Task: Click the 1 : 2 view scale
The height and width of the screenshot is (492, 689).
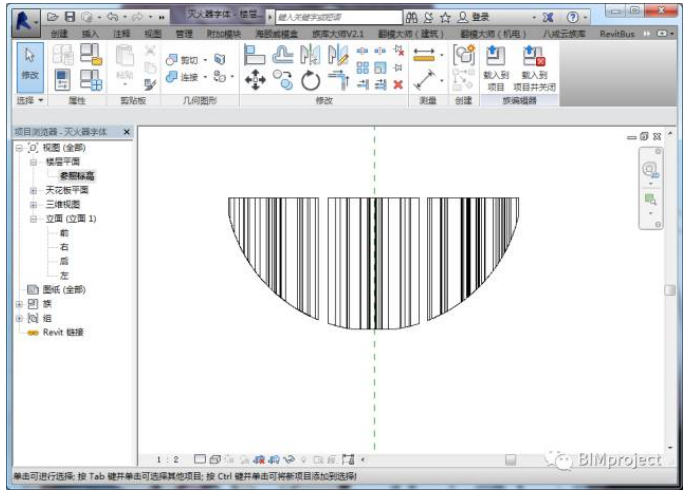Action: 170,459
